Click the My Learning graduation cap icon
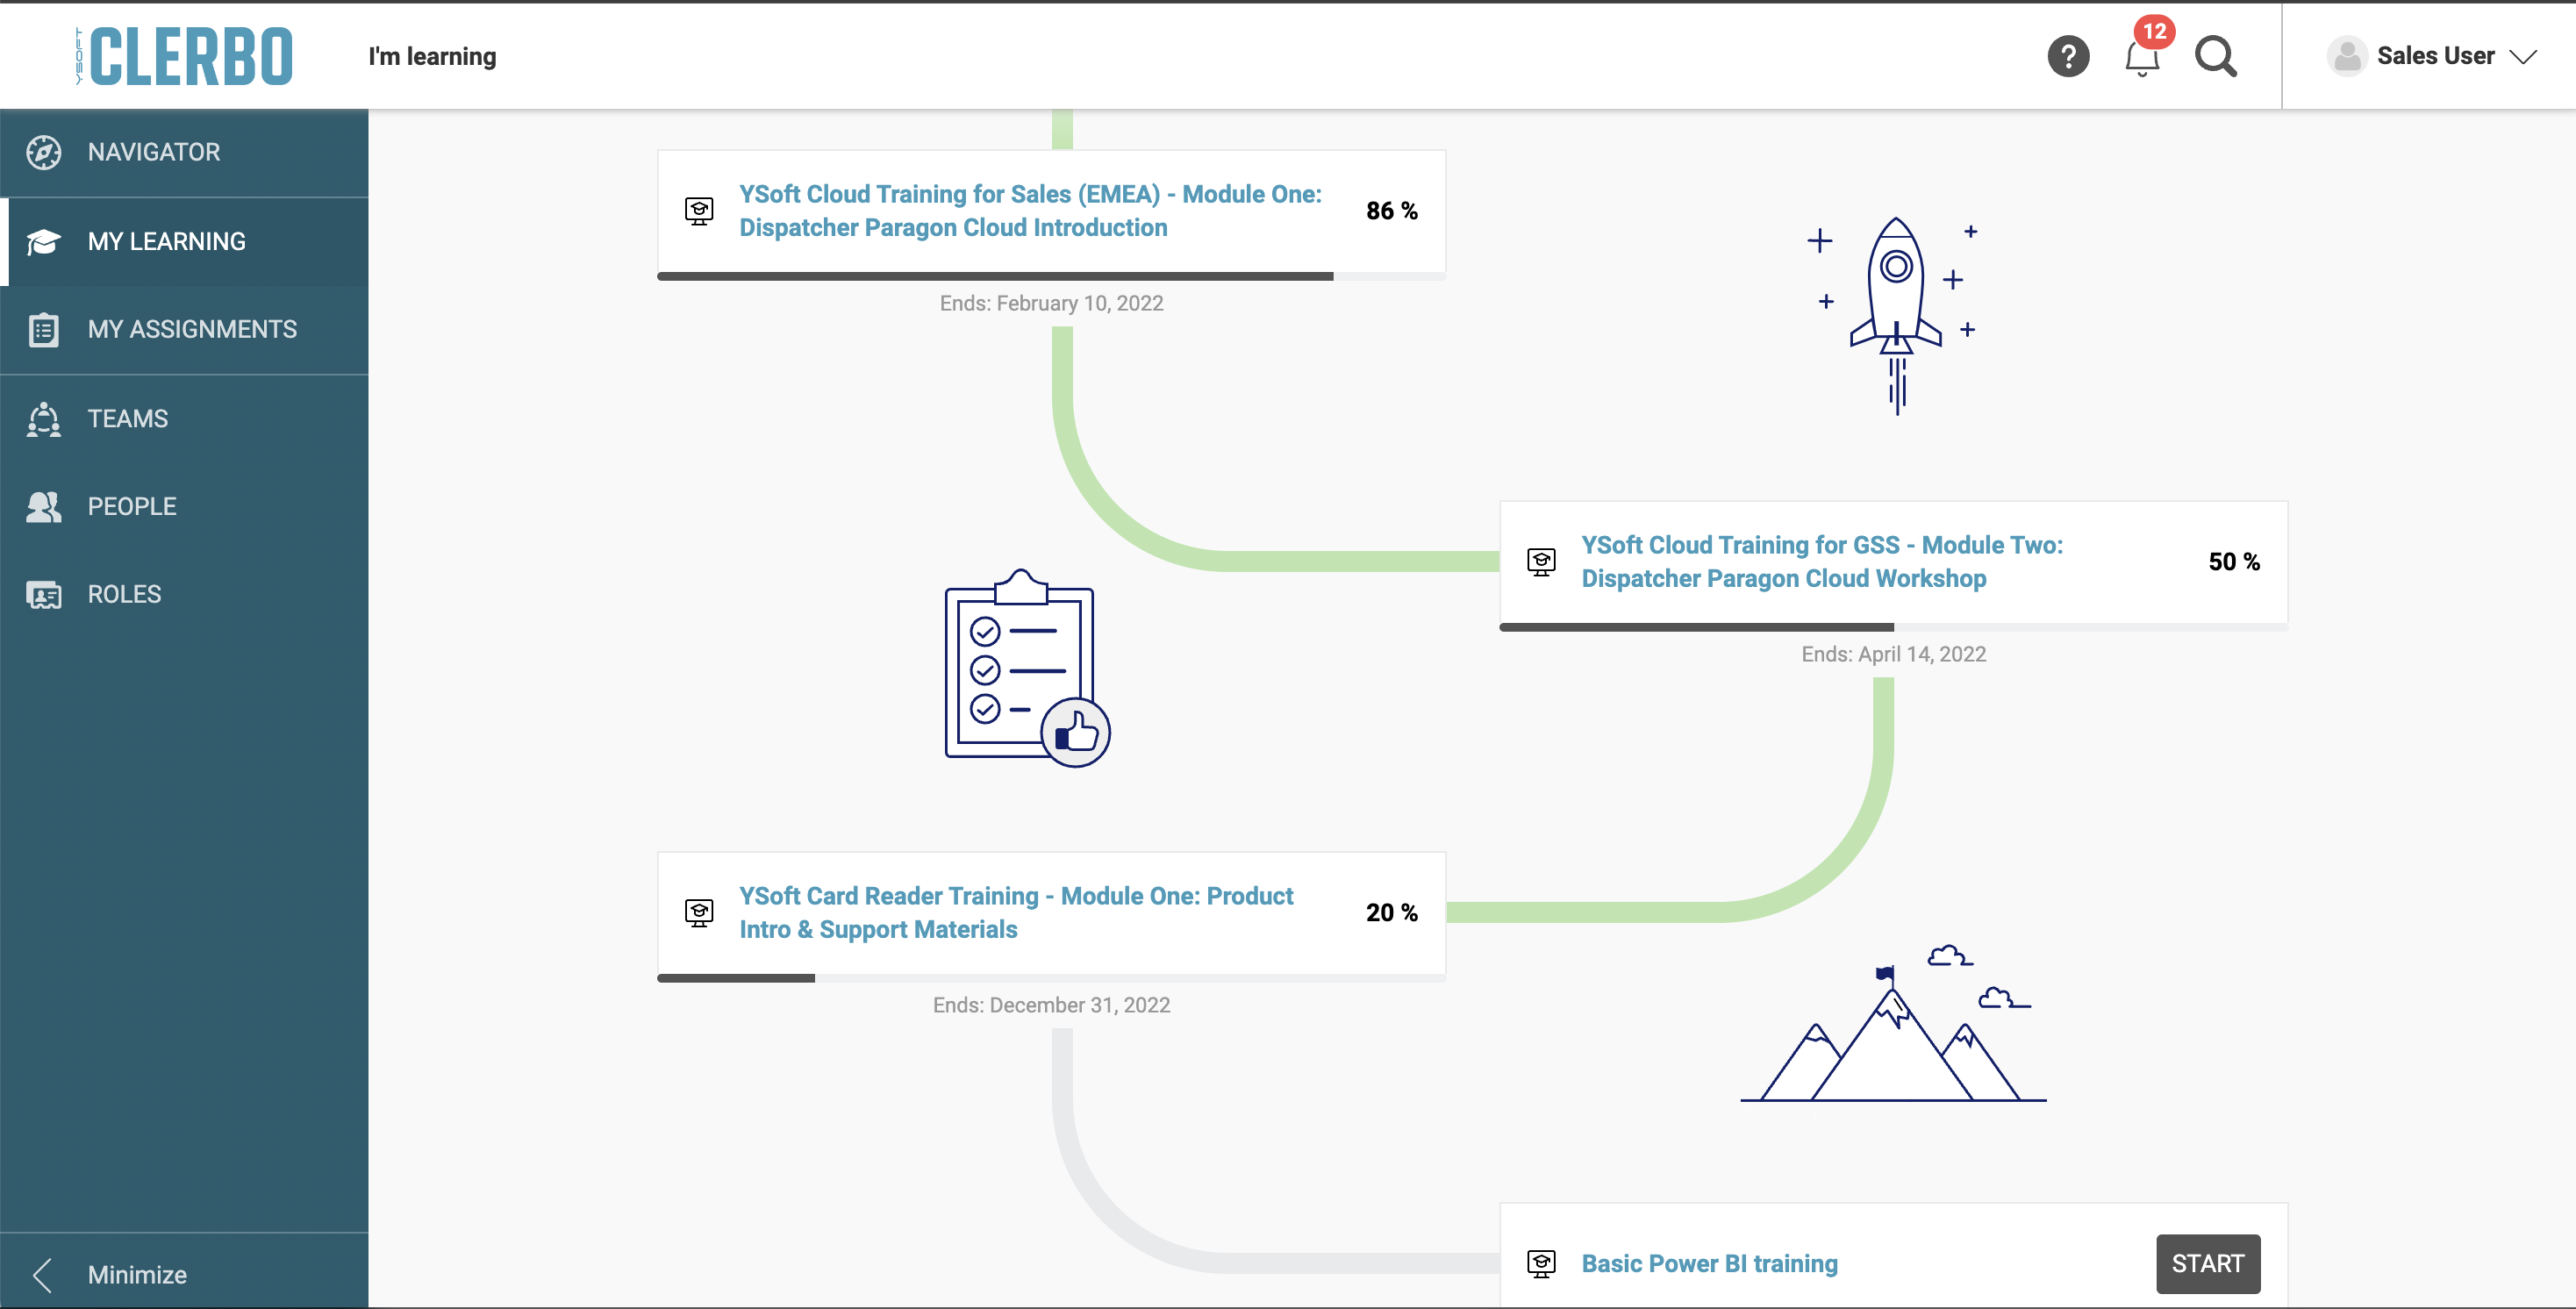 click(43, 241)
